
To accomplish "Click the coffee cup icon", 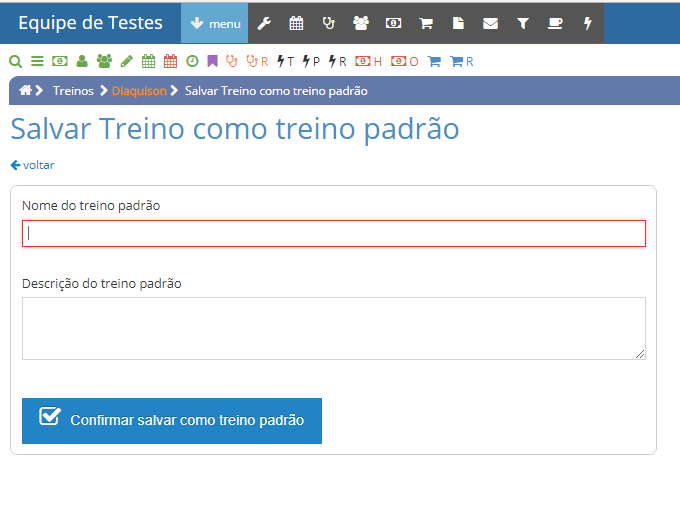I will coord(555,23).
